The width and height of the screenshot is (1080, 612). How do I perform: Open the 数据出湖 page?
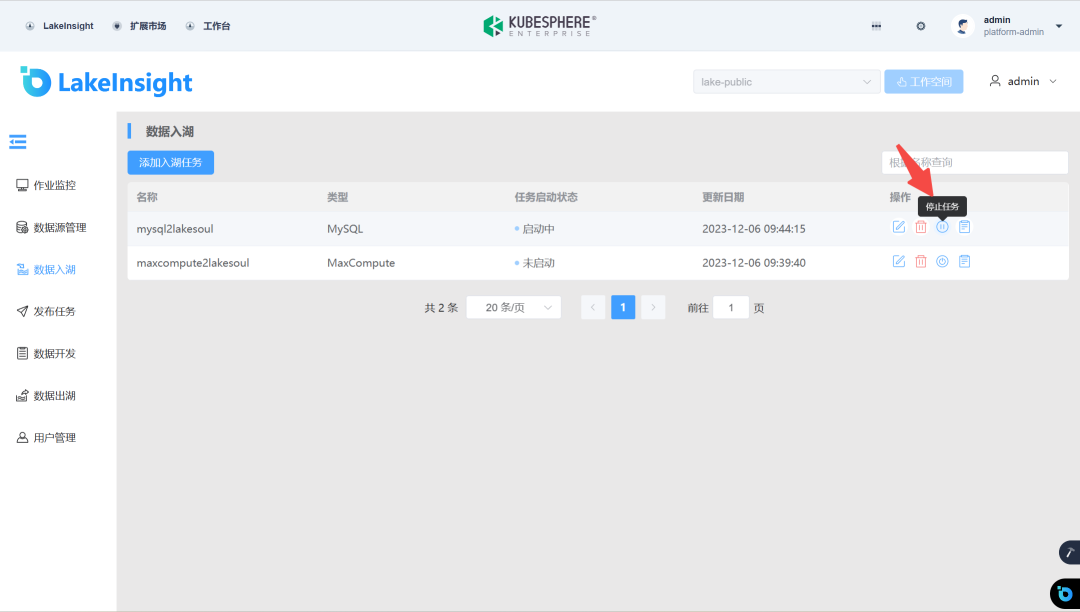46,396
